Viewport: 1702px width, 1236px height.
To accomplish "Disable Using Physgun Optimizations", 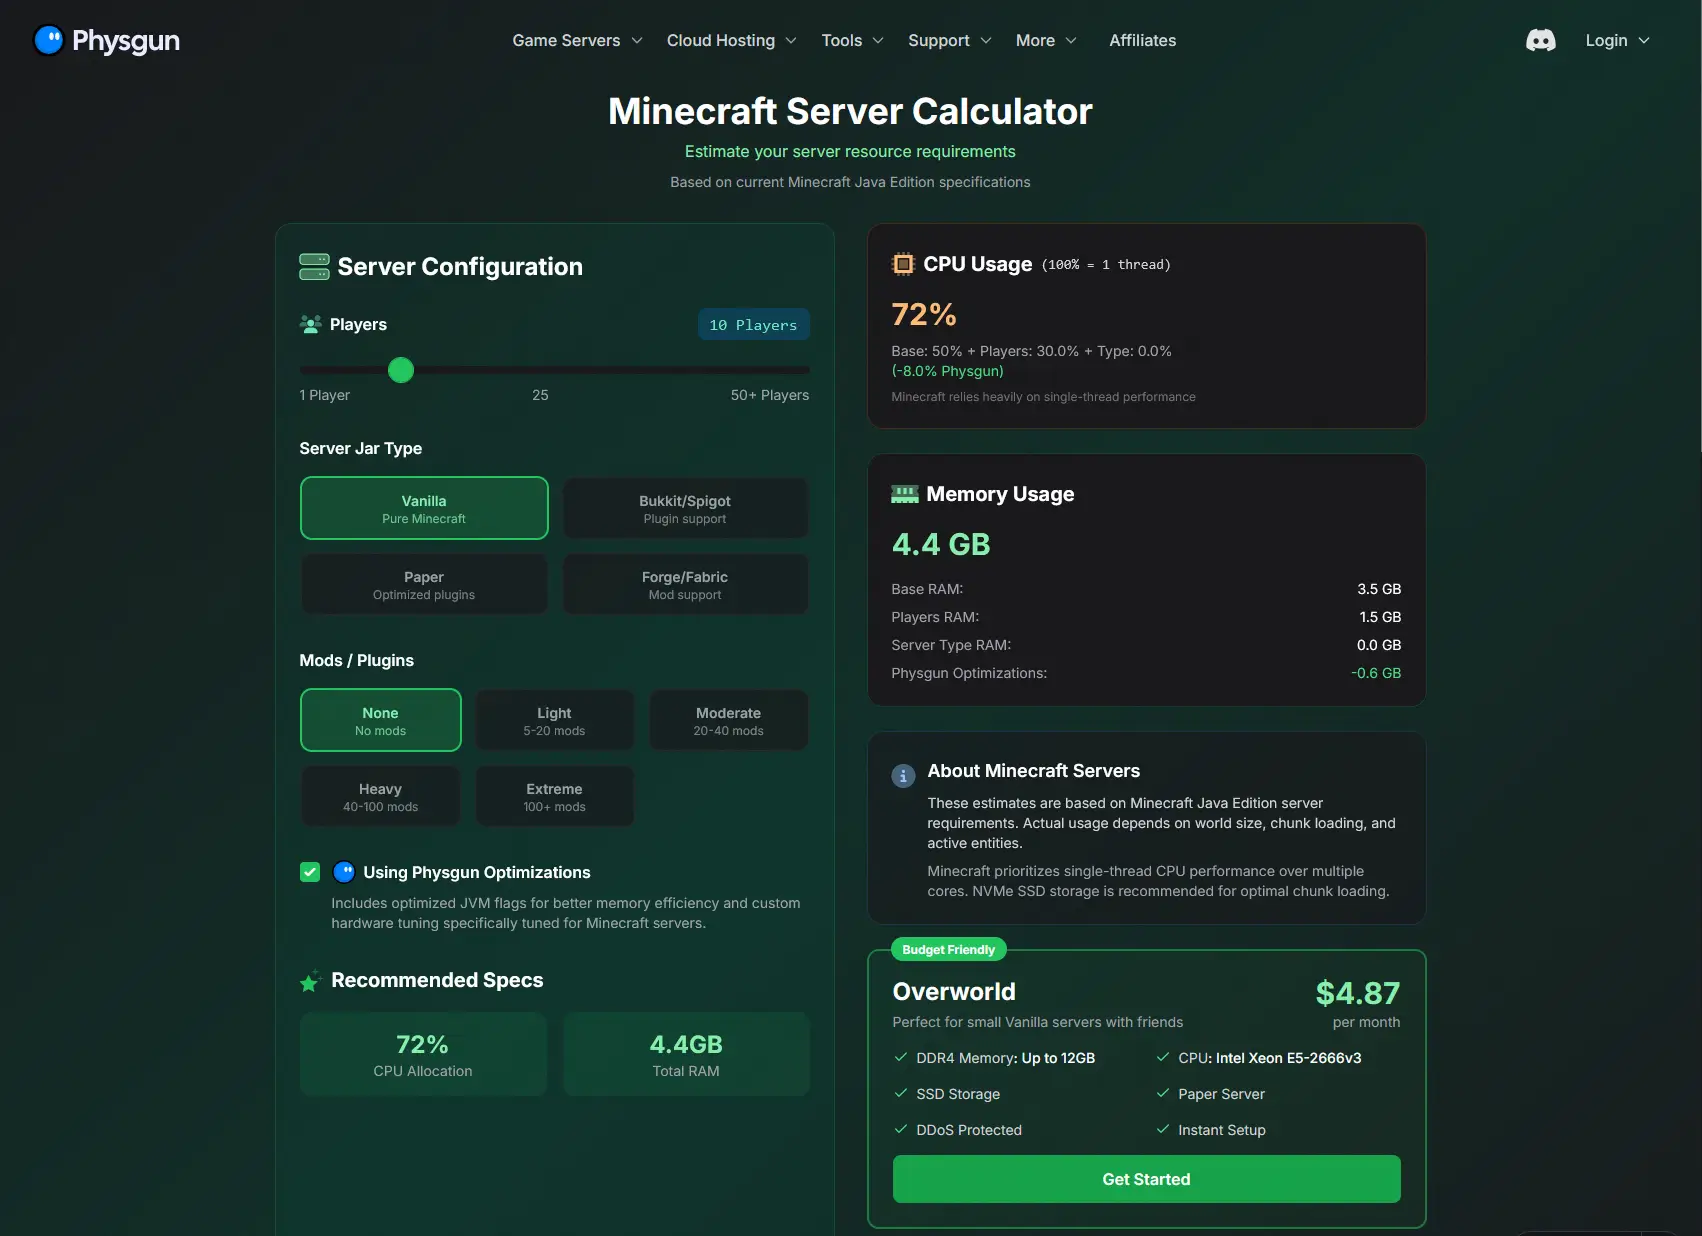I will (x=309, y=872).
